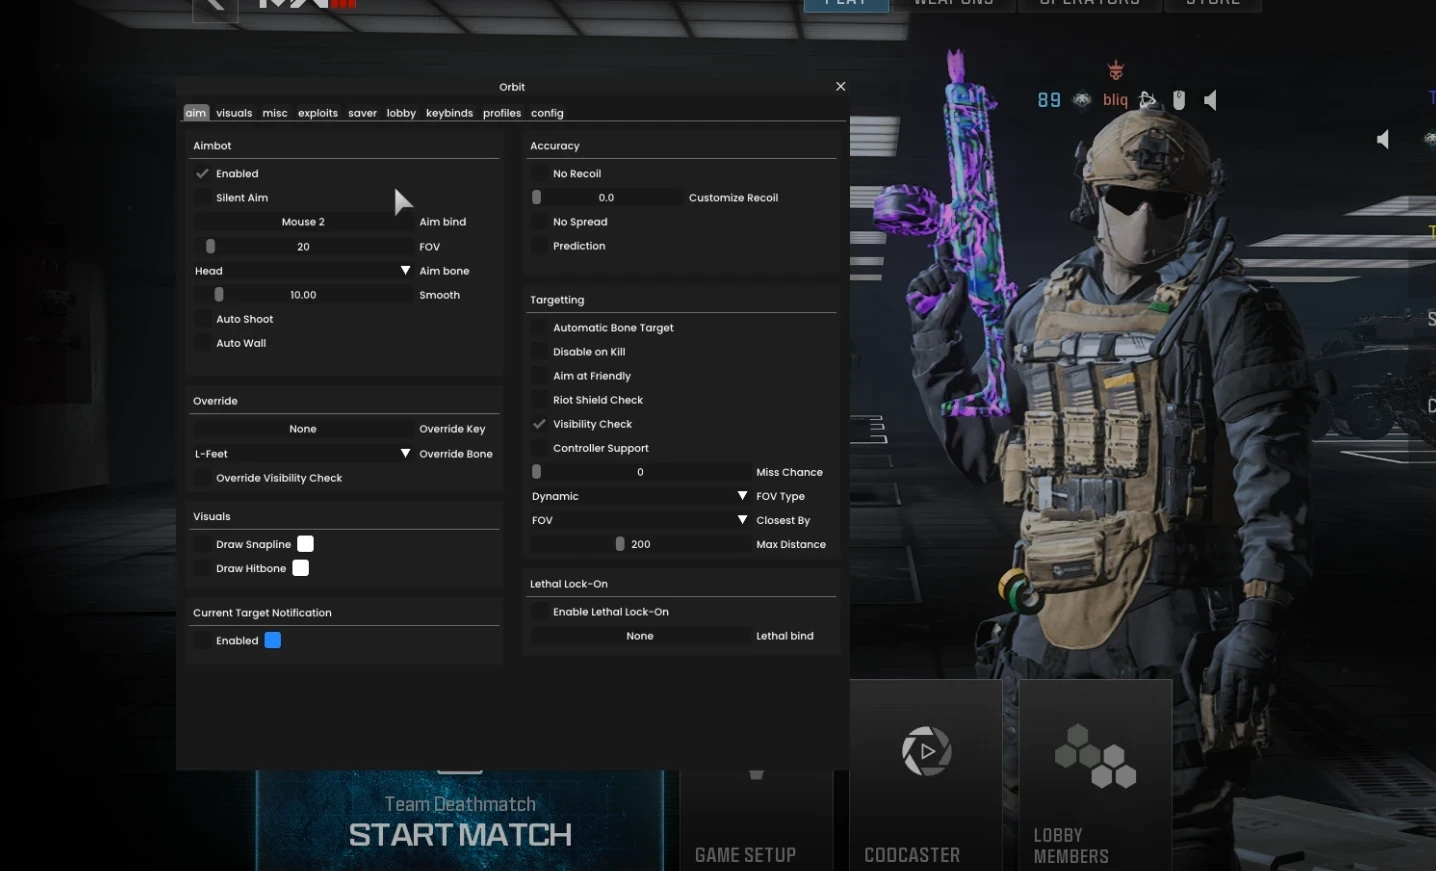
Task: Toggle the Aimbot Enabled checkbox
Action: [x=203, y=174]
